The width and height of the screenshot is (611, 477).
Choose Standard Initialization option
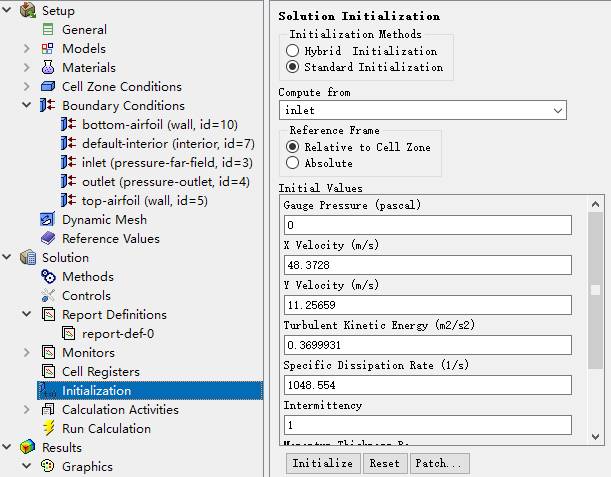(x=292, y=67)
